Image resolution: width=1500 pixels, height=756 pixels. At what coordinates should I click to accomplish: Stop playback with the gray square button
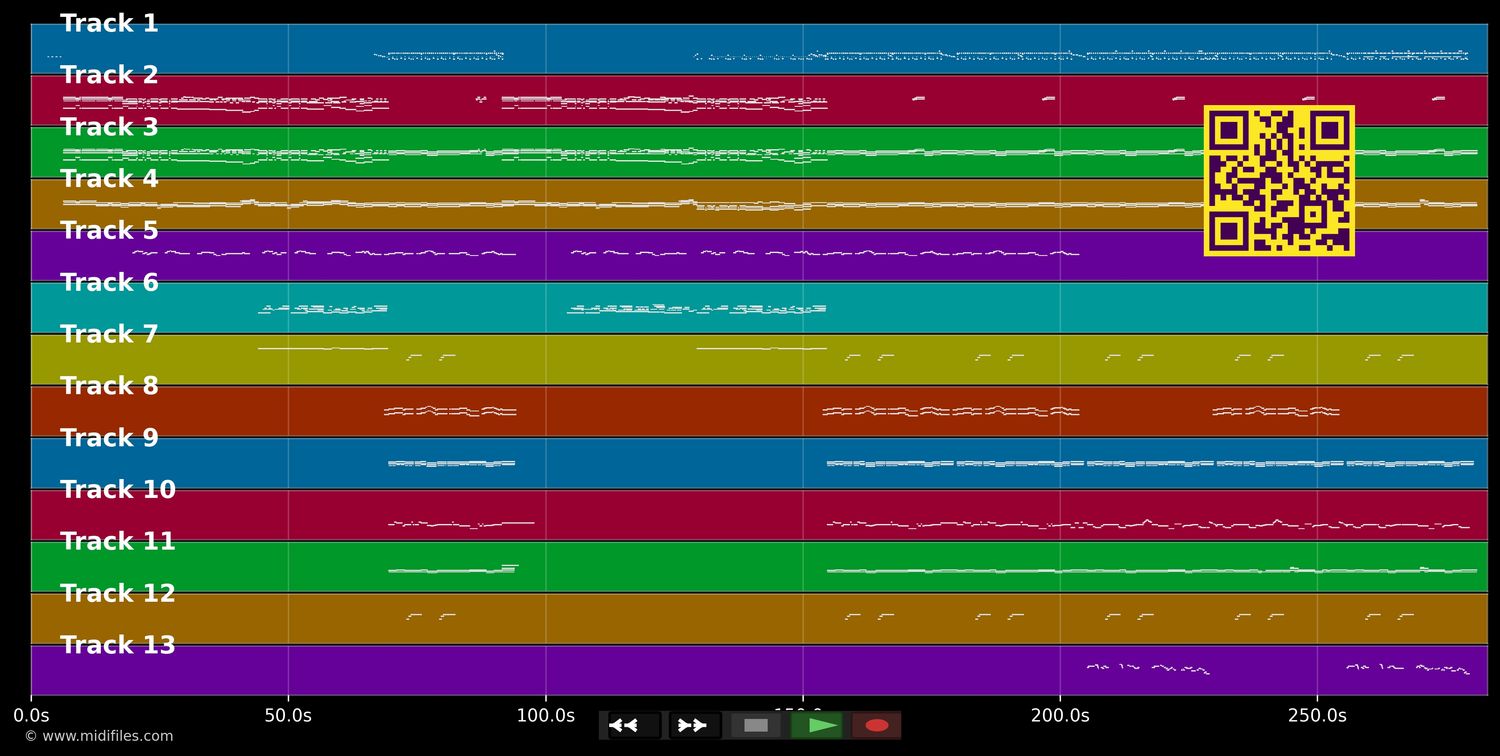point(756,725)
